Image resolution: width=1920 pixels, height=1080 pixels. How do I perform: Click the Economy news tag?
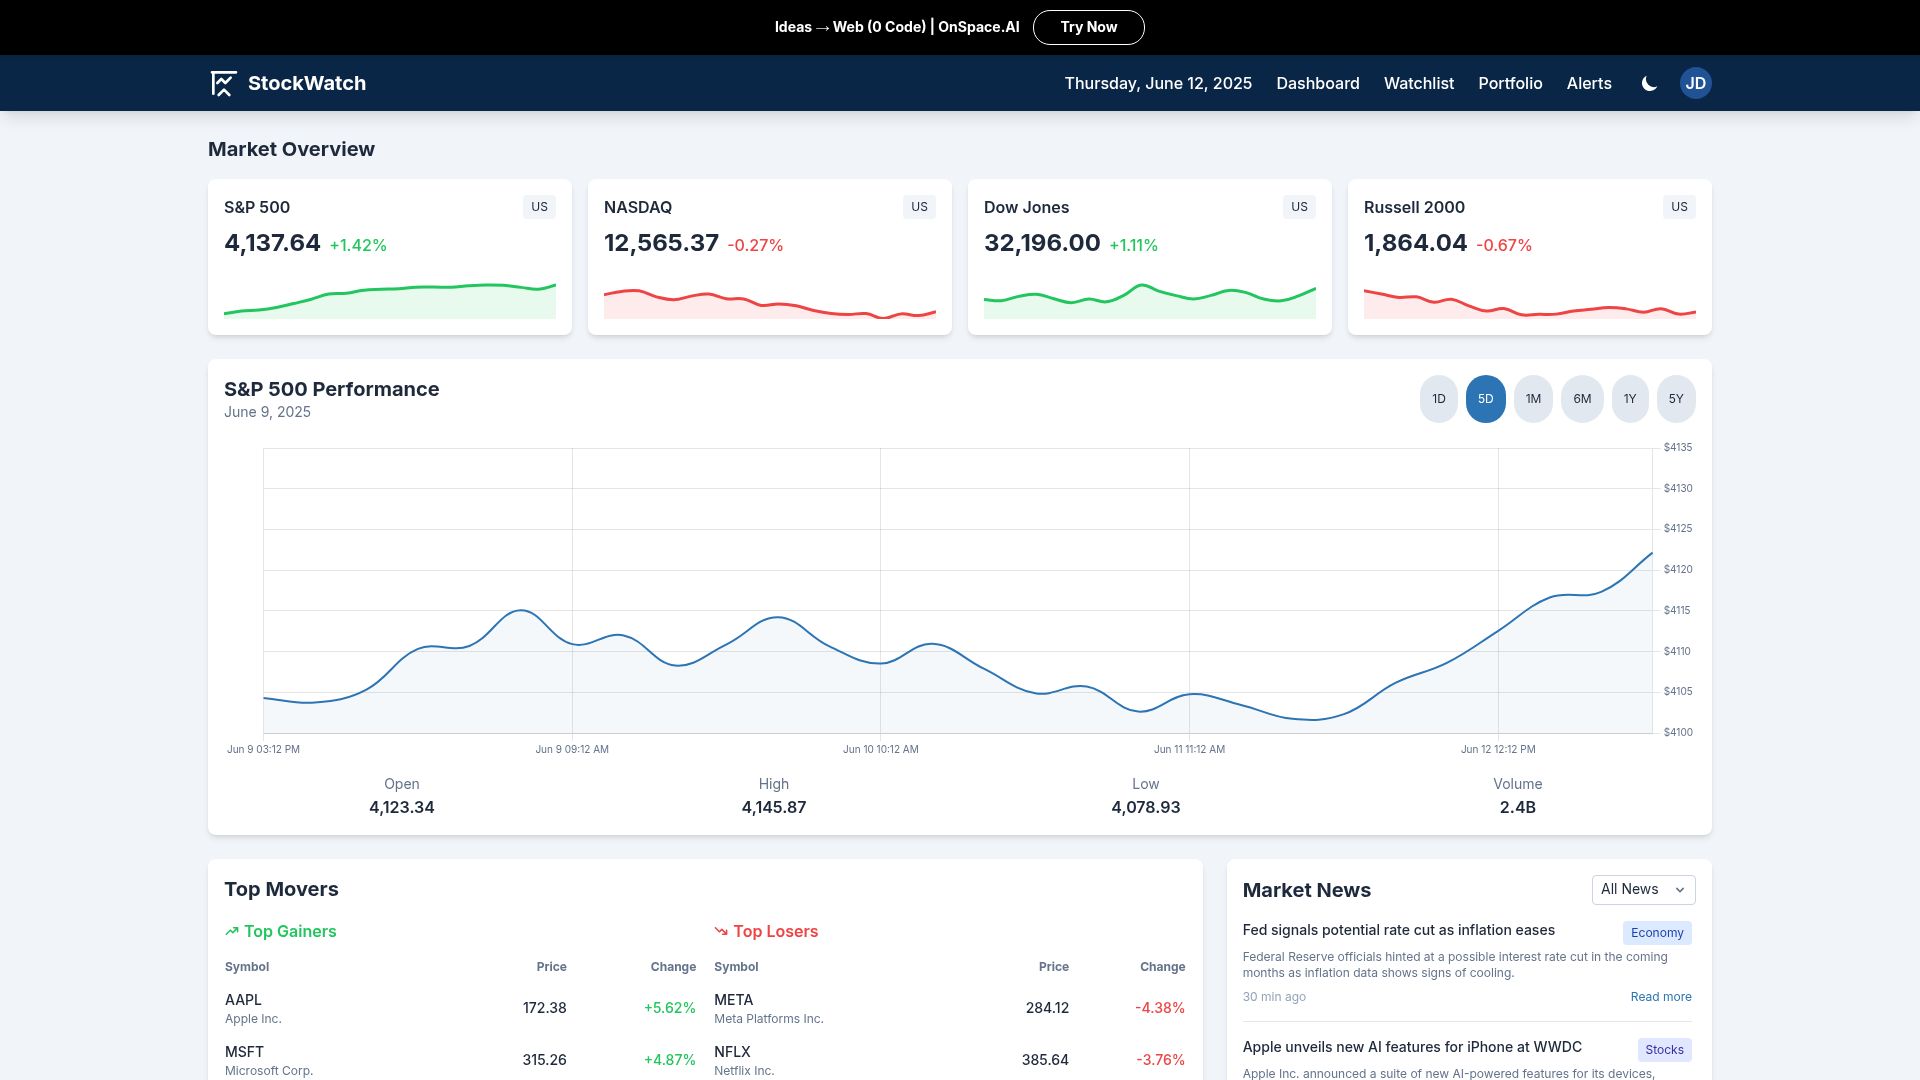pos(1657,933)
